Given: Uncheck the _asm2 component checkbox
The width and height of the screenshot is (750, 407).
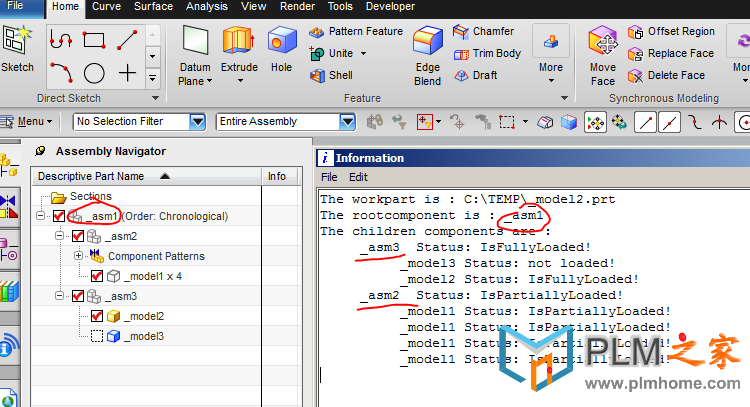Looking at the screenshot, I should point(78,236).
